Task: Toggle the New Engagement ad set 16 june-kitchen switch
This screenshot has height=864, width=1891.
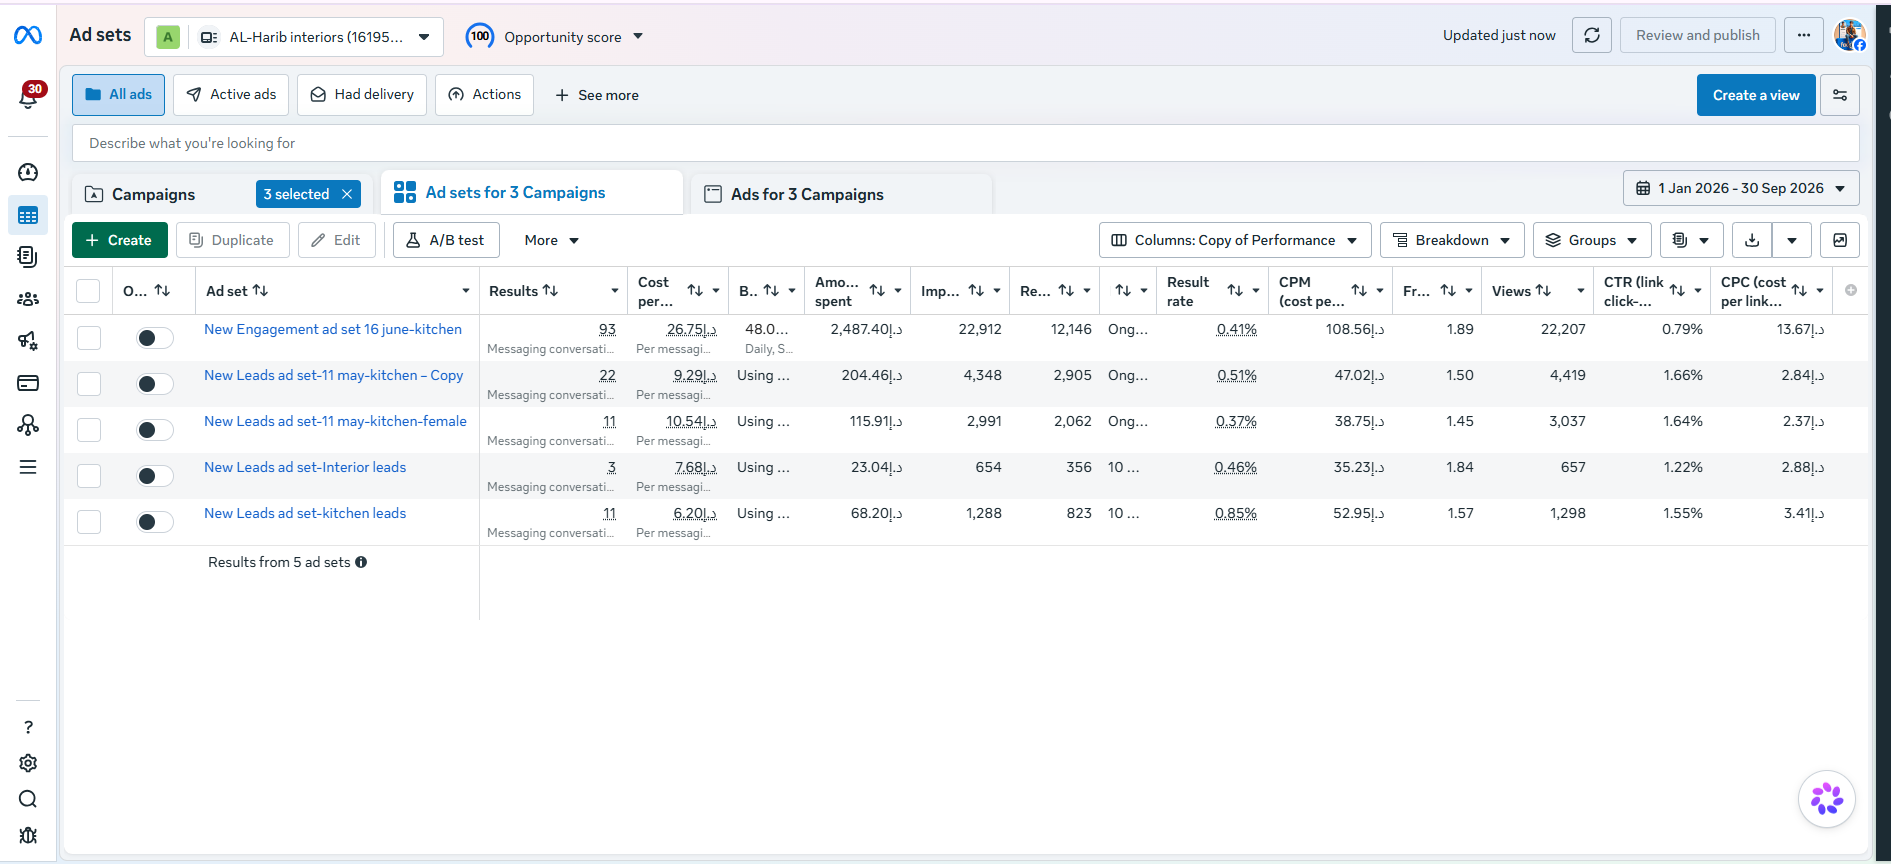Action: (x=155, y=338)
